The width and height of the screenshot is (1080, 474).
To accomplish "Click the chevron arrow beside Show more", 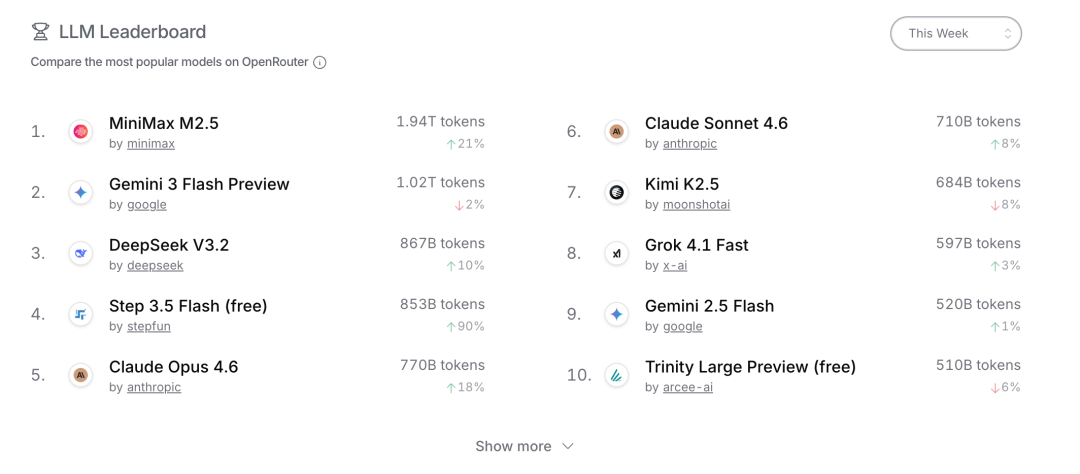I will coord(568,446).
